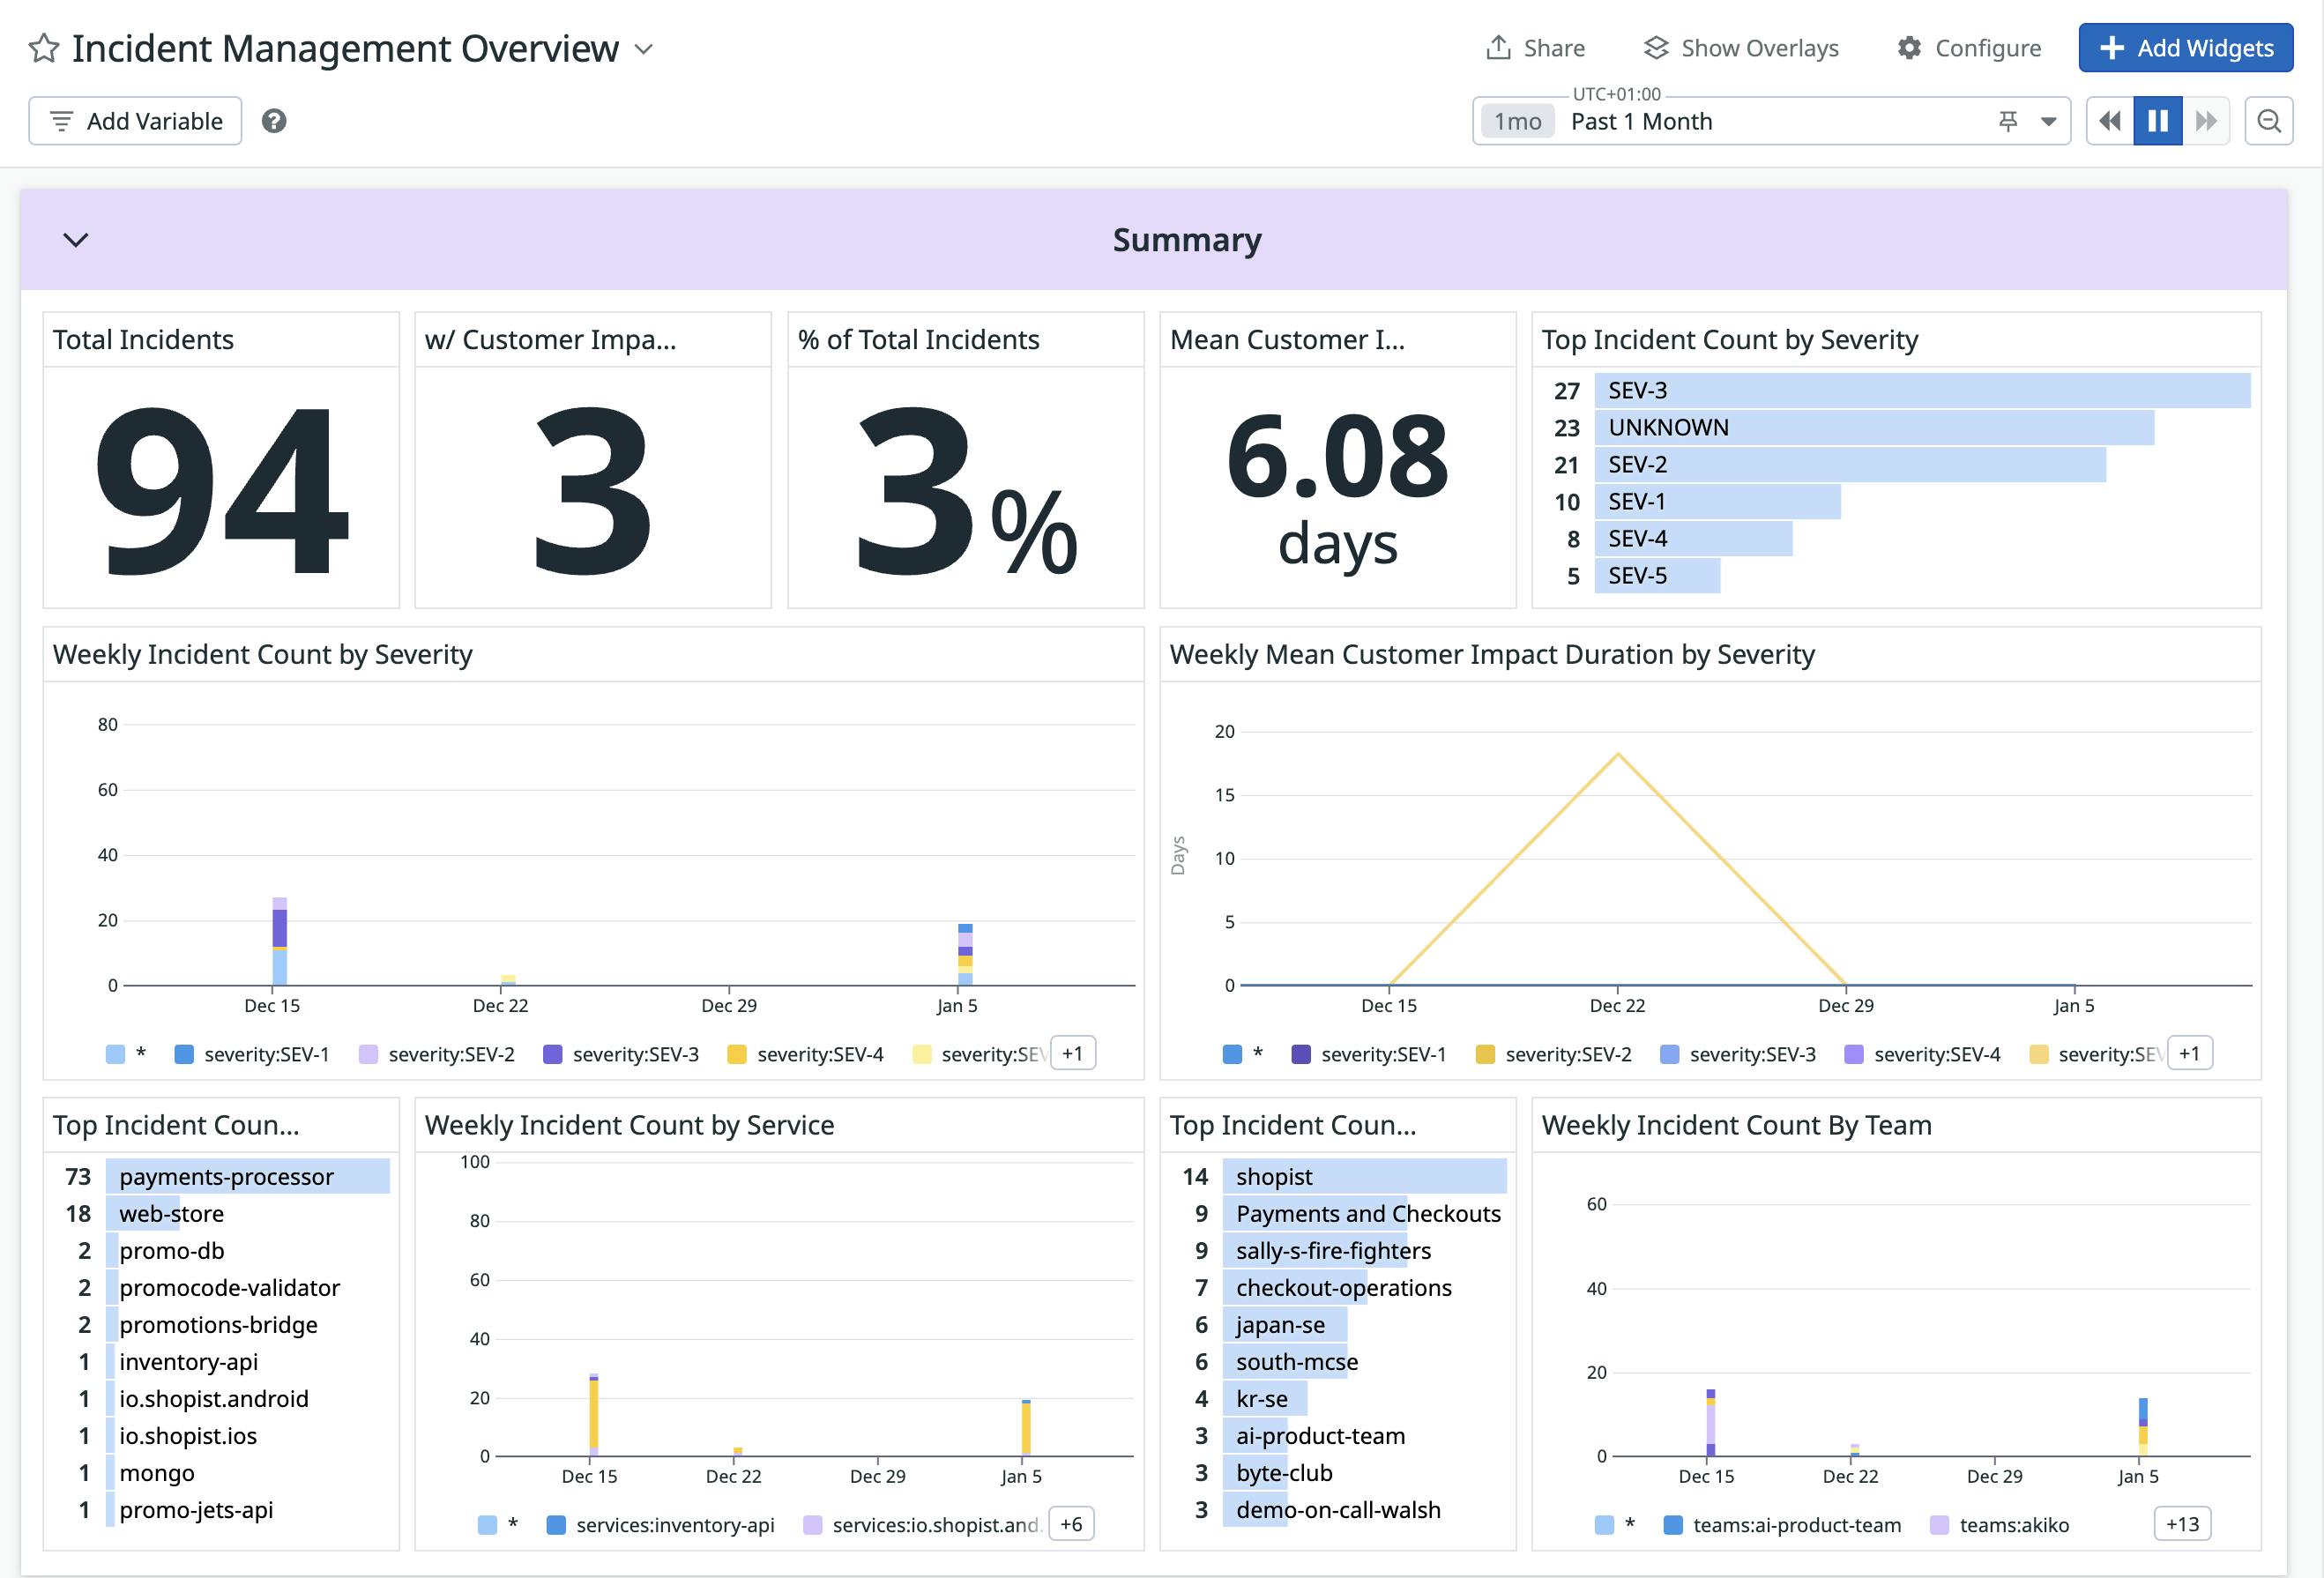Expand the +13 hidden teams in legend
The height and width of the screenshot is (1578, 2324).
(x=2182, y=1524)
